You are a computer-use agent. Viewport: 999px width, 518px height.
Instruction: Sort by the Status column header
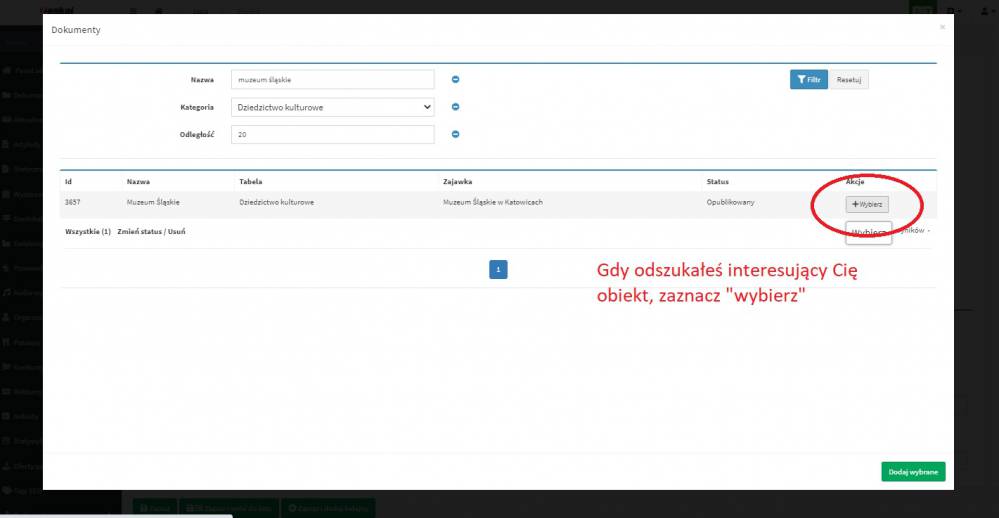[717, 182]
